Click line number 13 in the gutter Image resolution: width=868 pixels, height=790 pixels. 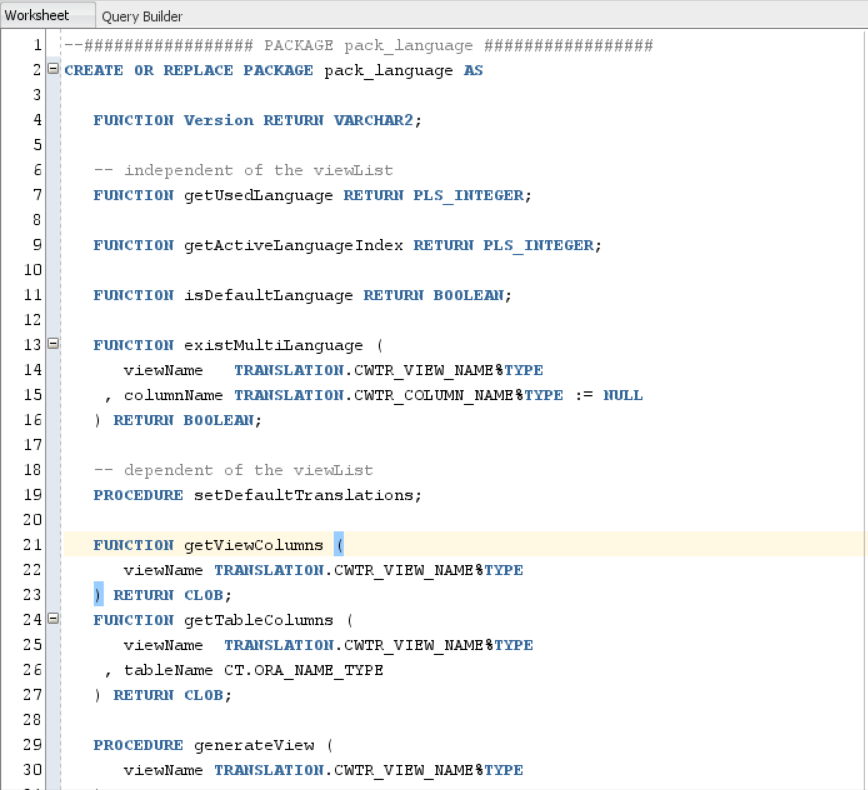pos(32,344)
